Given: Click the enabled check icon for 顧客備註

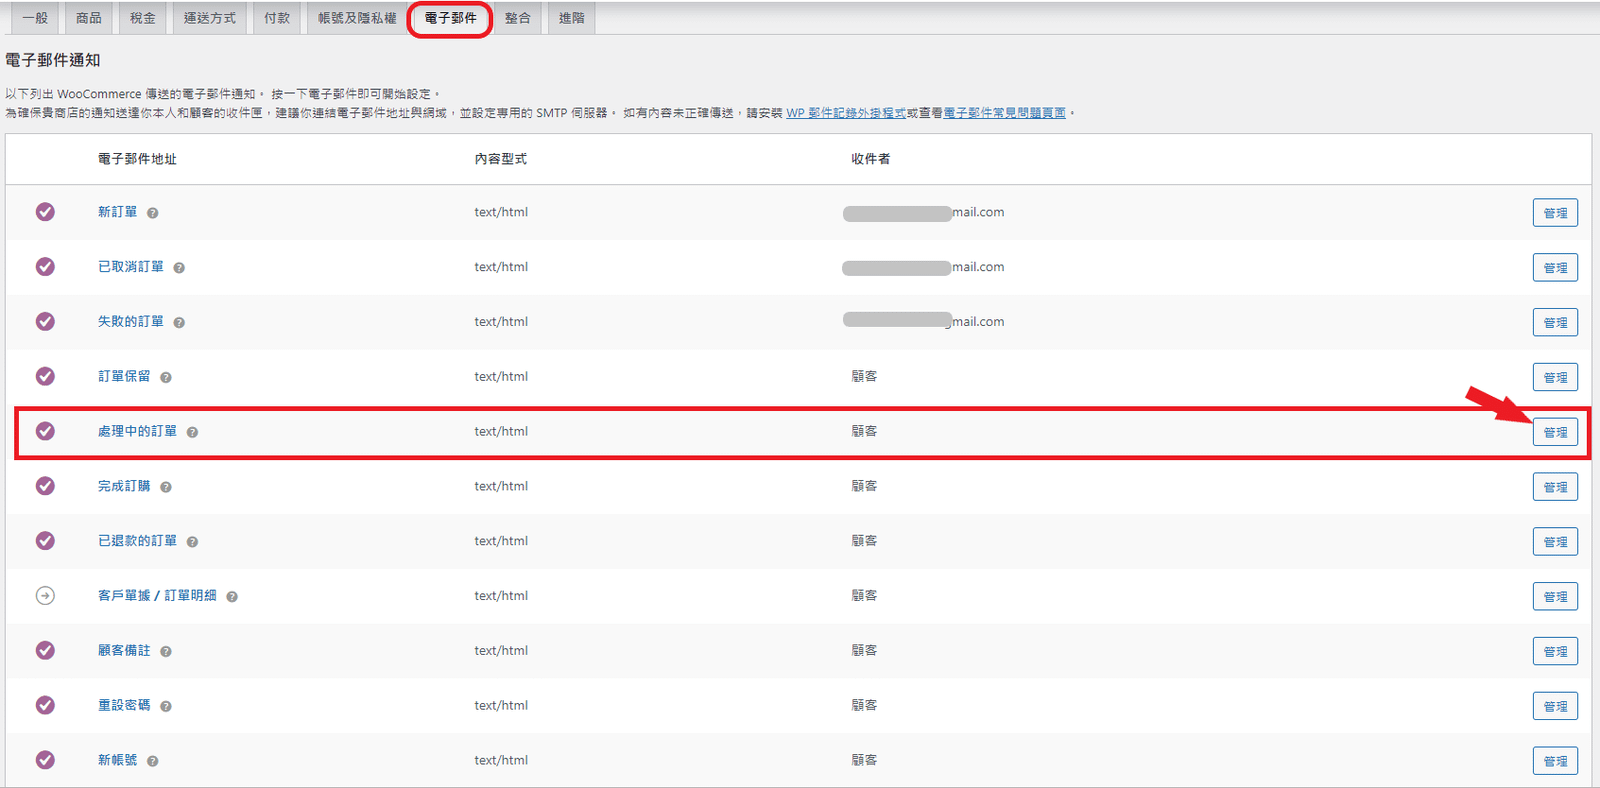Looking at the screenshot, I should point(45,650).
